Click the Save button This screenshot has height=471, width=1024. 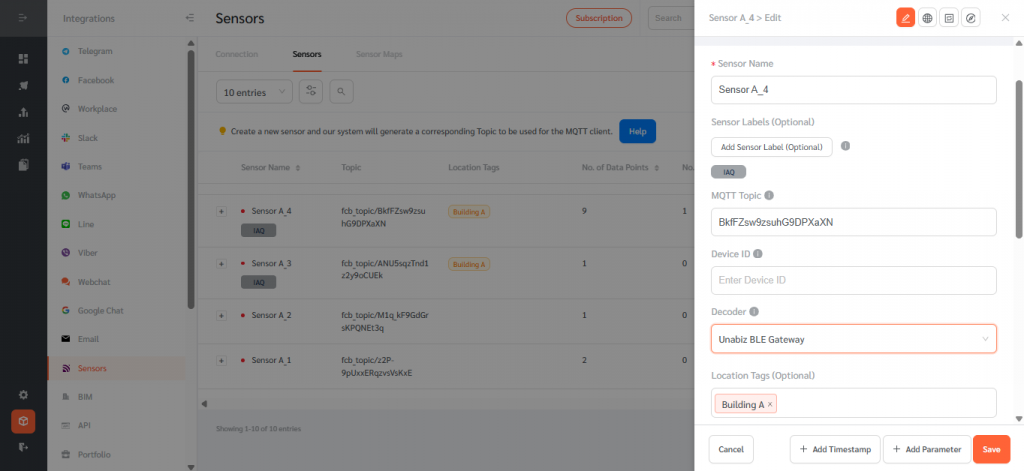(x=991, y=450)
